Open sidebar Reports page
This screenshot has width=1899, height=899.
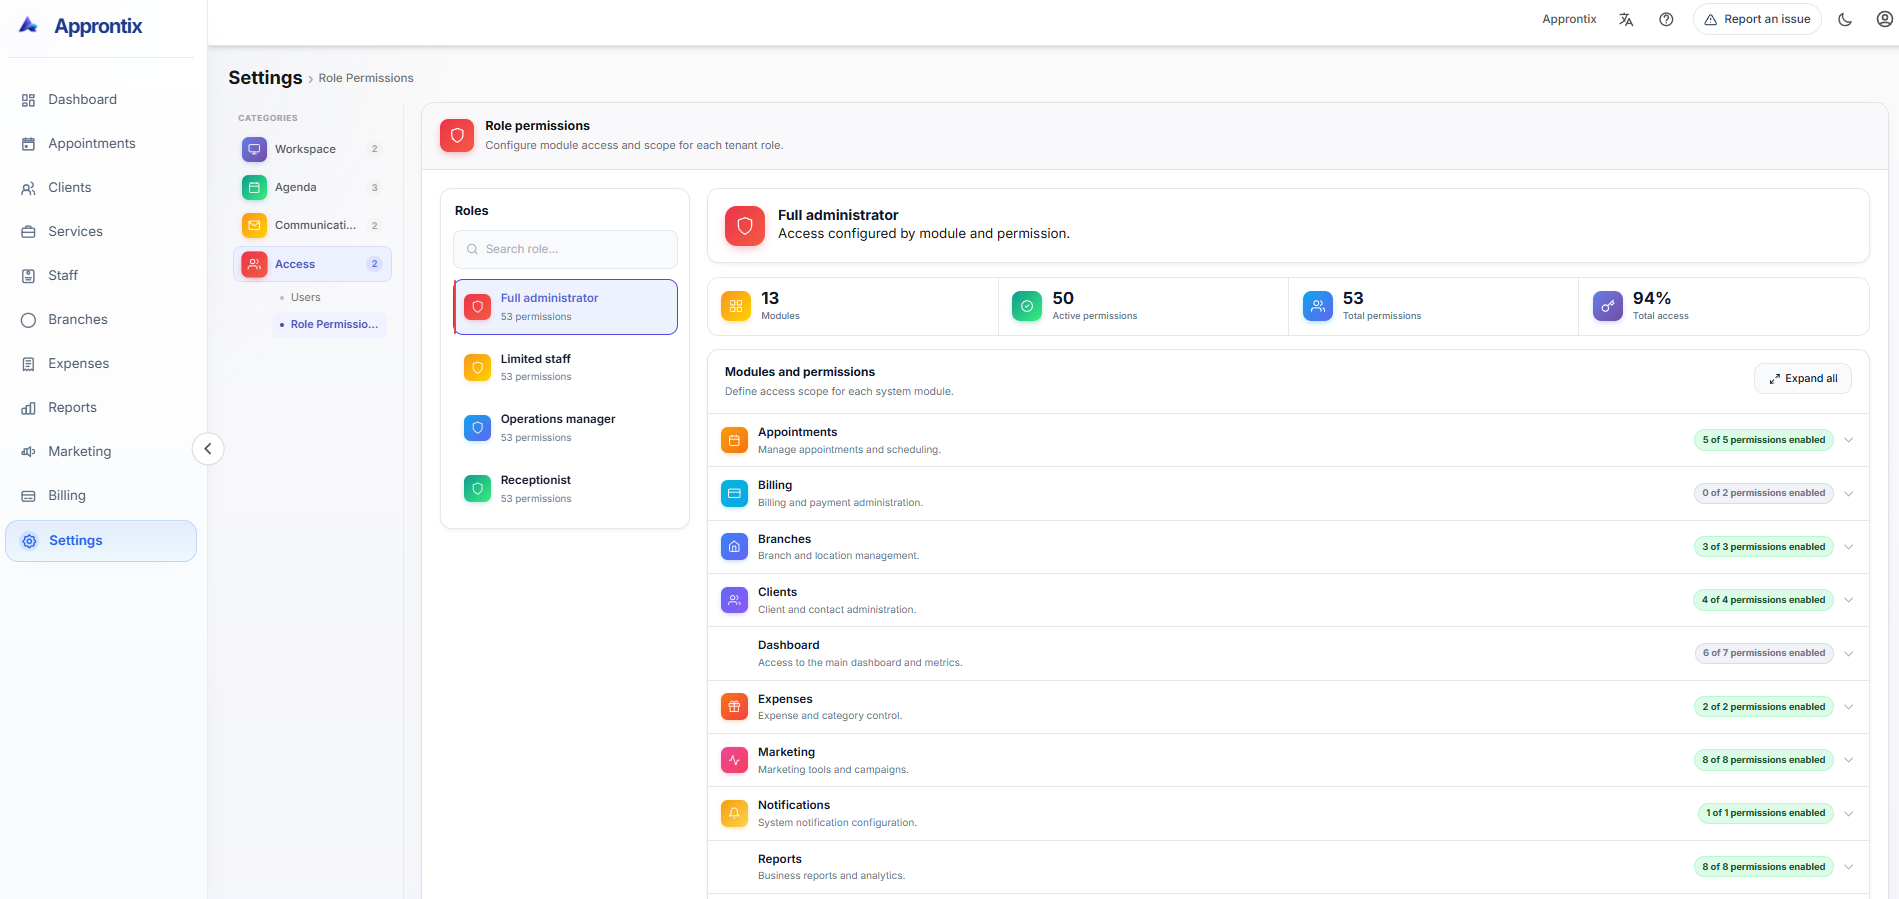pyautogui.click(x=101, y=407)
